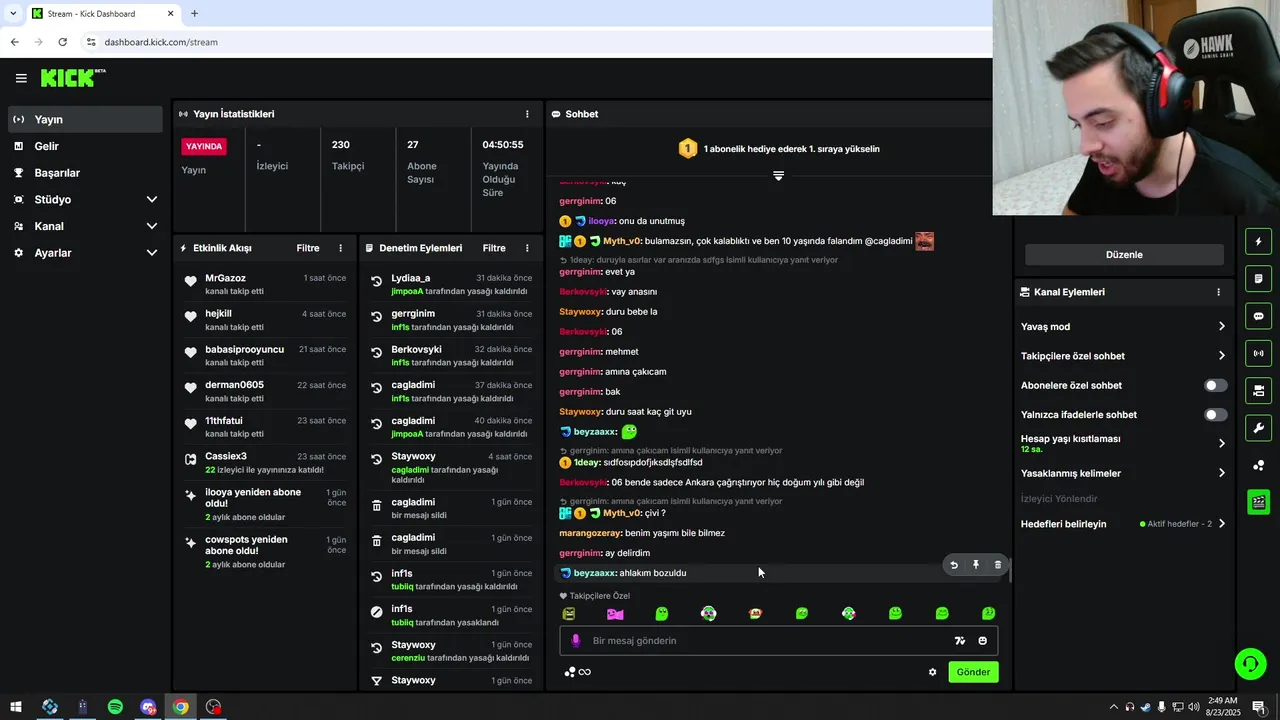Click the three-dots icon above the green clapperboard
1280x720 pixels.
[1258, 465]
